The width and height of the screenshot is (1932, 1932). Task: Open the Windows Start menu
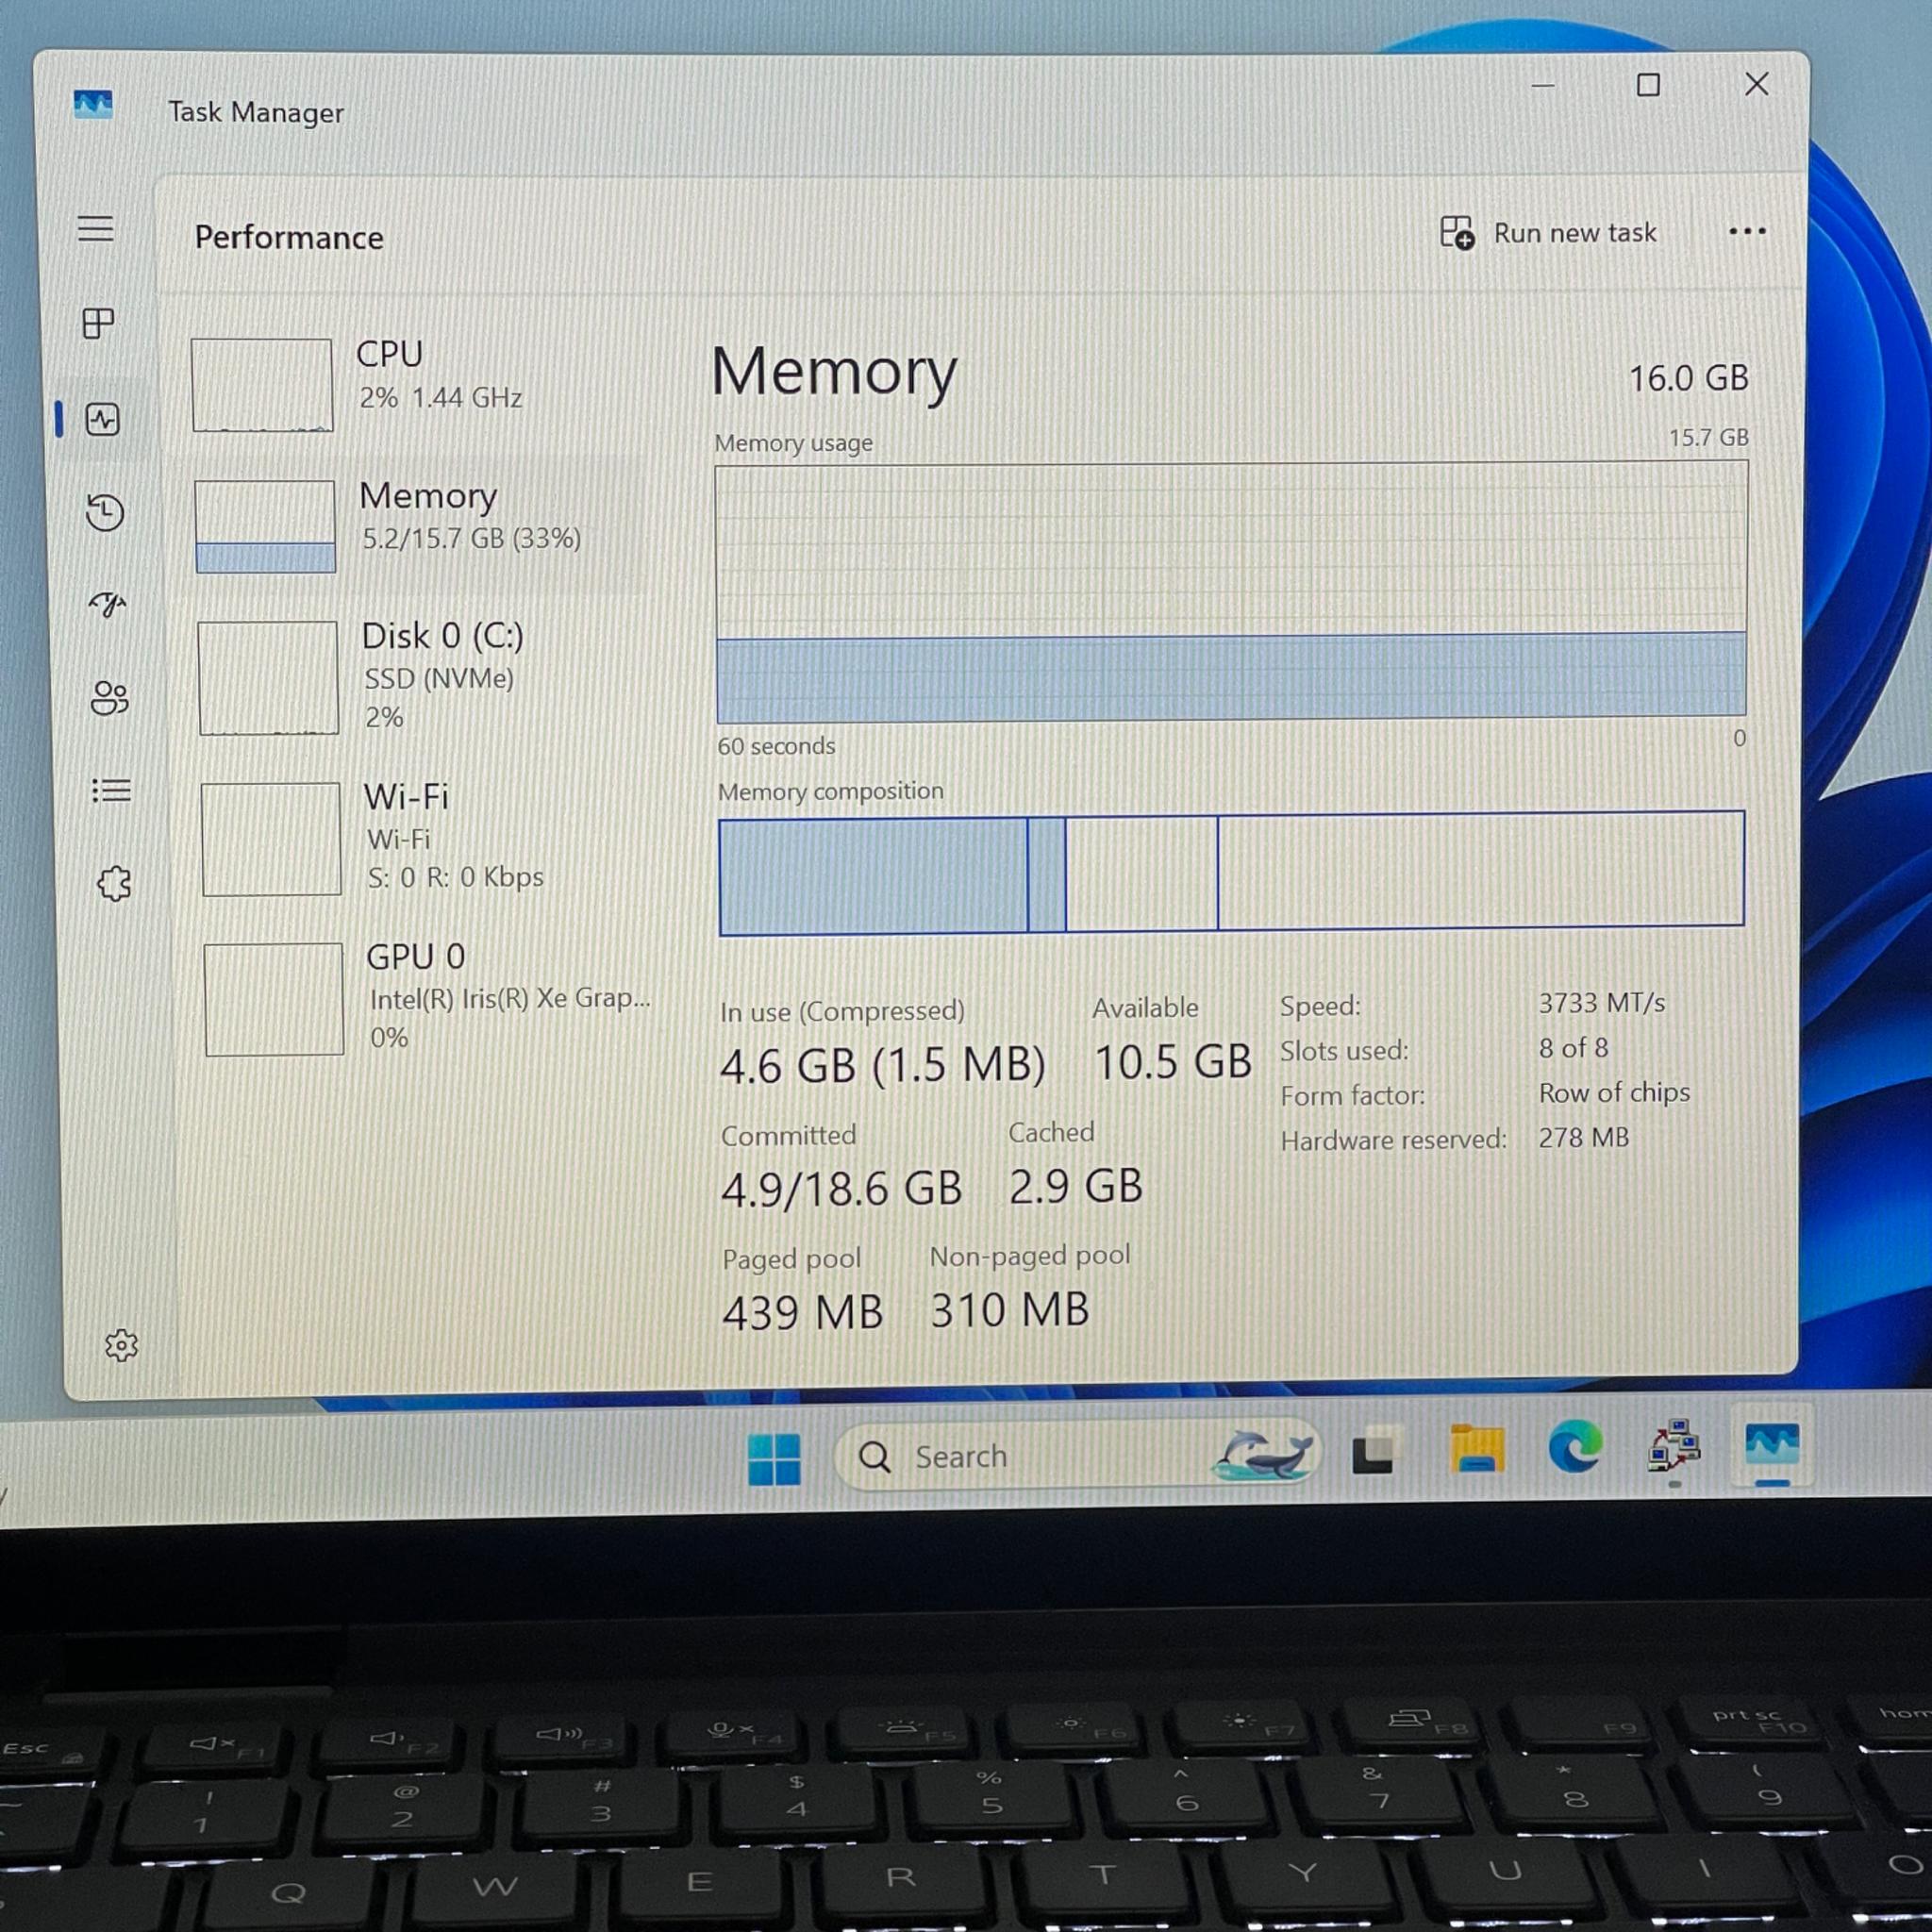pos(774,1458)
